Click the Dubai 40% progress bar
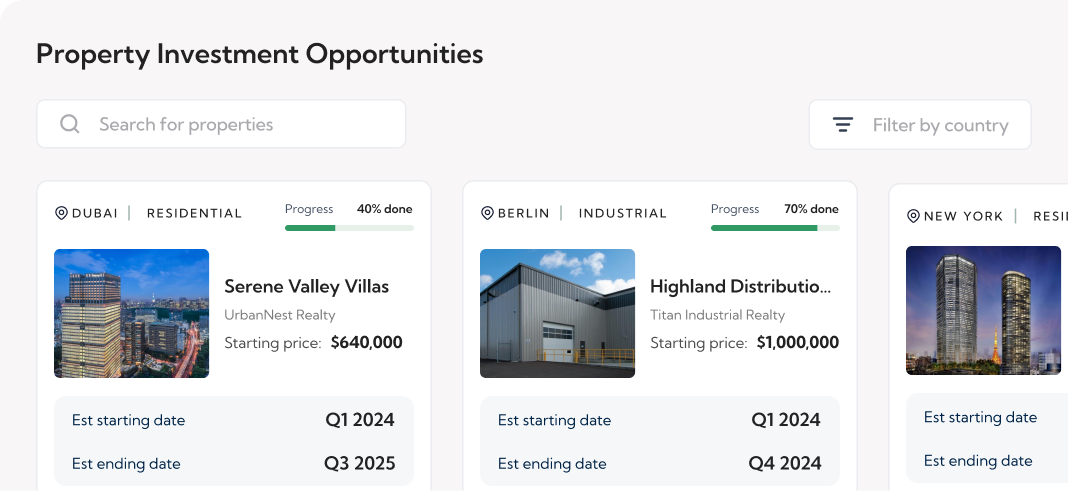 coord(349,228)
